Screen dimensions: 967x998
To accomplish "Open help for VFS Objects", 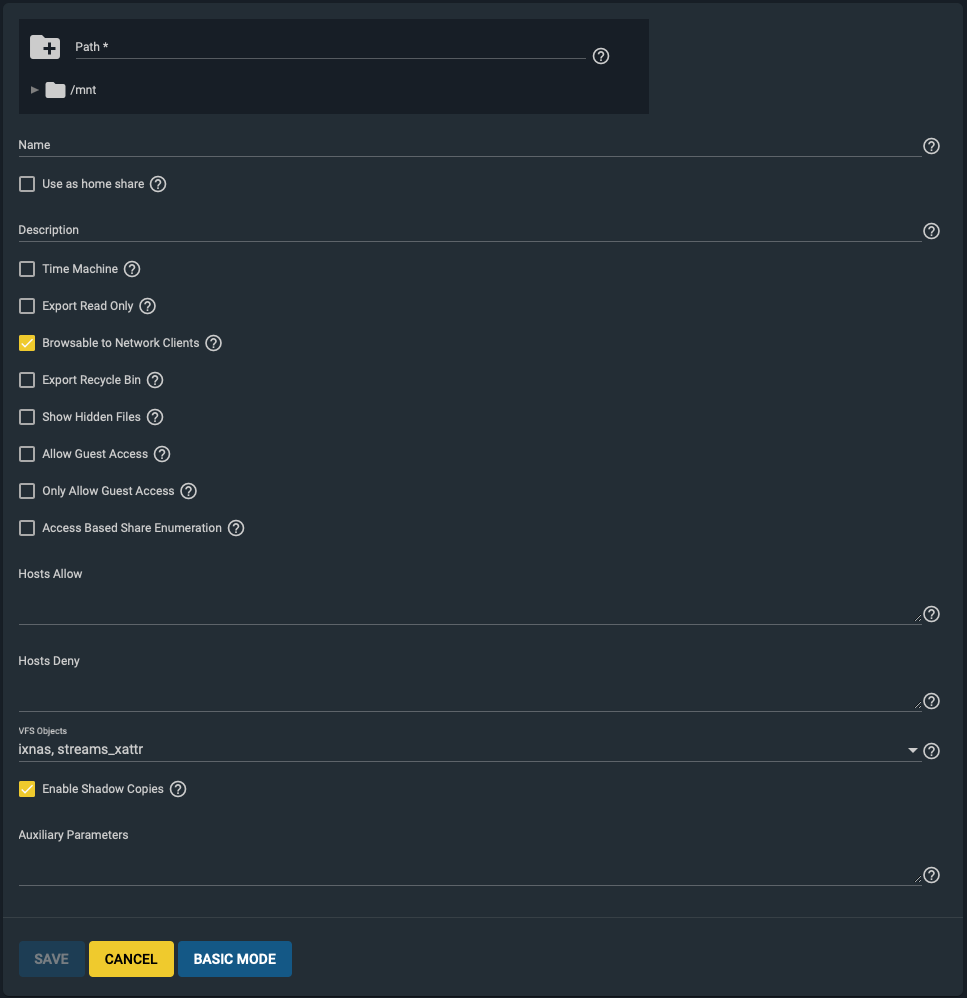I will (x=931, y=751).
